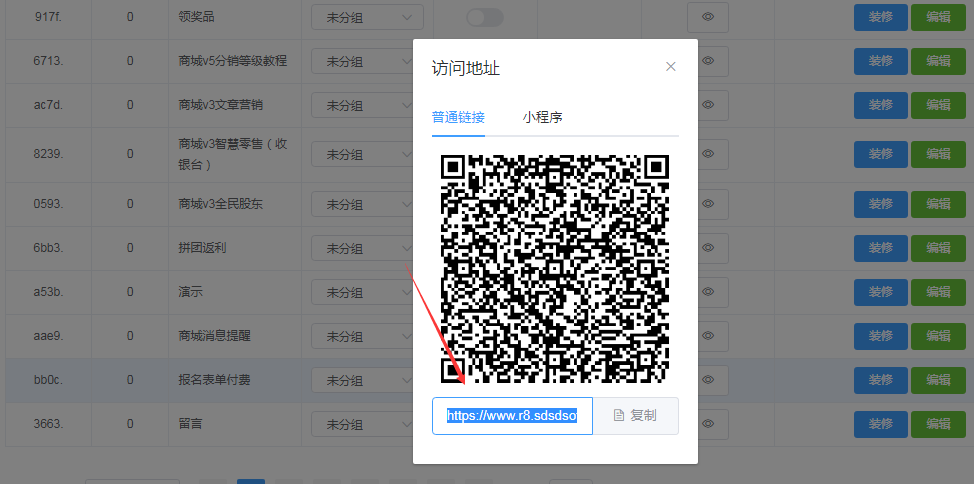Click 装修 for 商城消息提醒 row
The width and height of the screenshot is (974, 484).
coord(880,336)
